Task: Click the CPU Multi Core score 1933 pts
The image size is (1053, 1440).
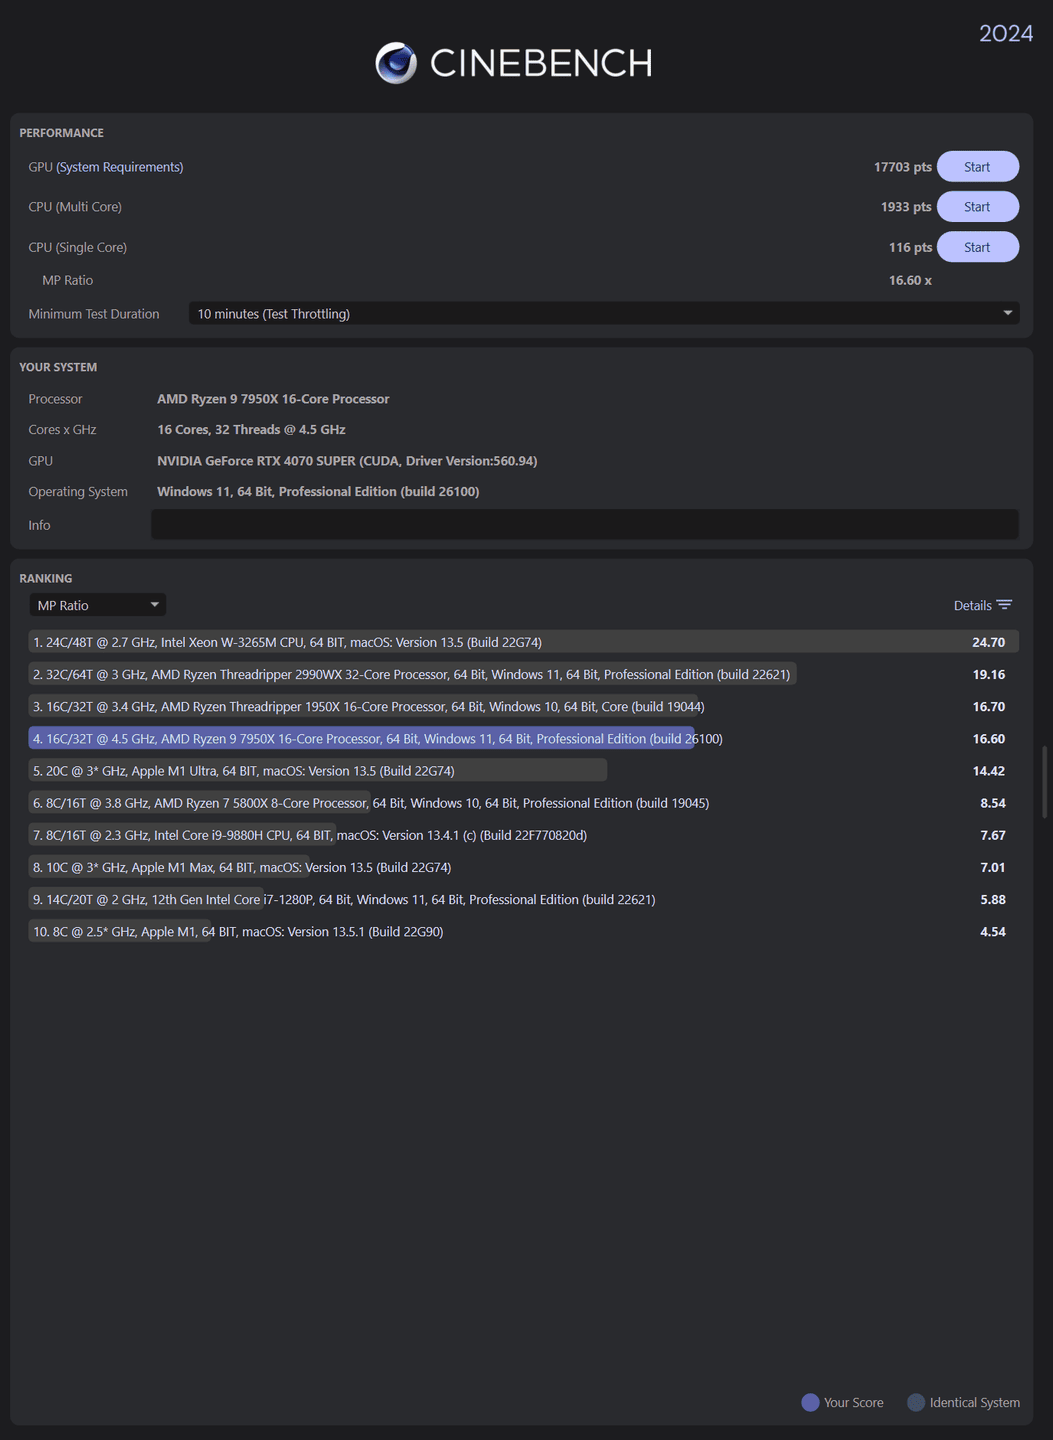Action: (x=906, y=207)
